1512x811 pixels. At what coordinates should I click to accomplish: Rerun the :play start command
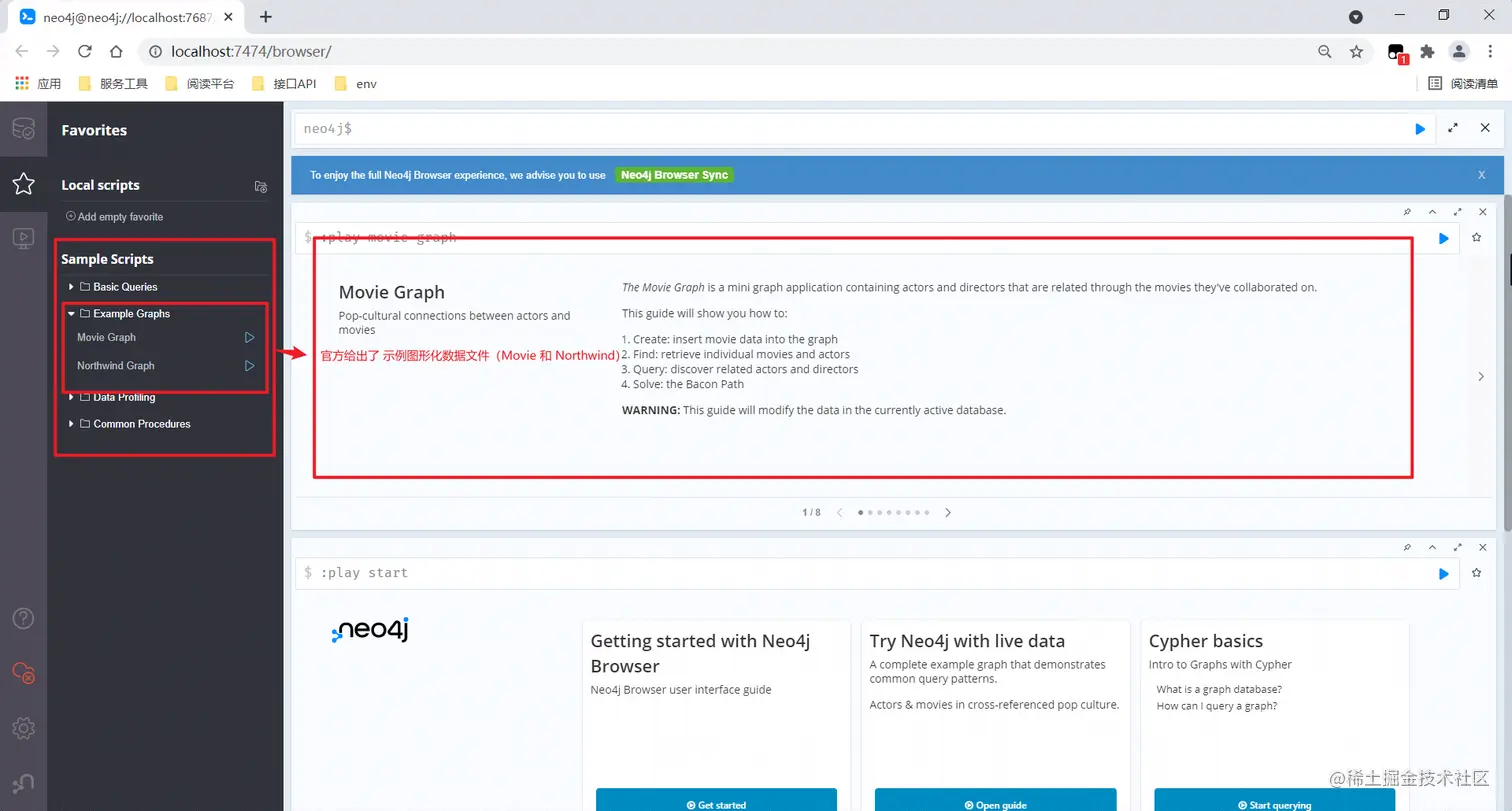1443,574
